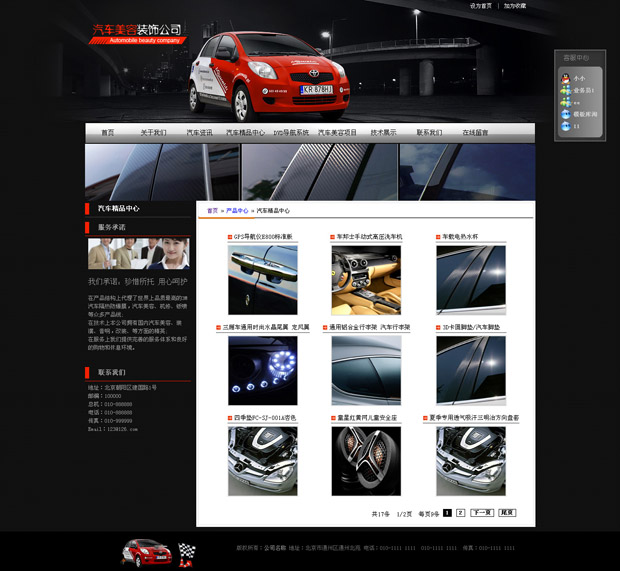Open the 车载电热水杯 product title
The image size is (620, 571).
460,237
